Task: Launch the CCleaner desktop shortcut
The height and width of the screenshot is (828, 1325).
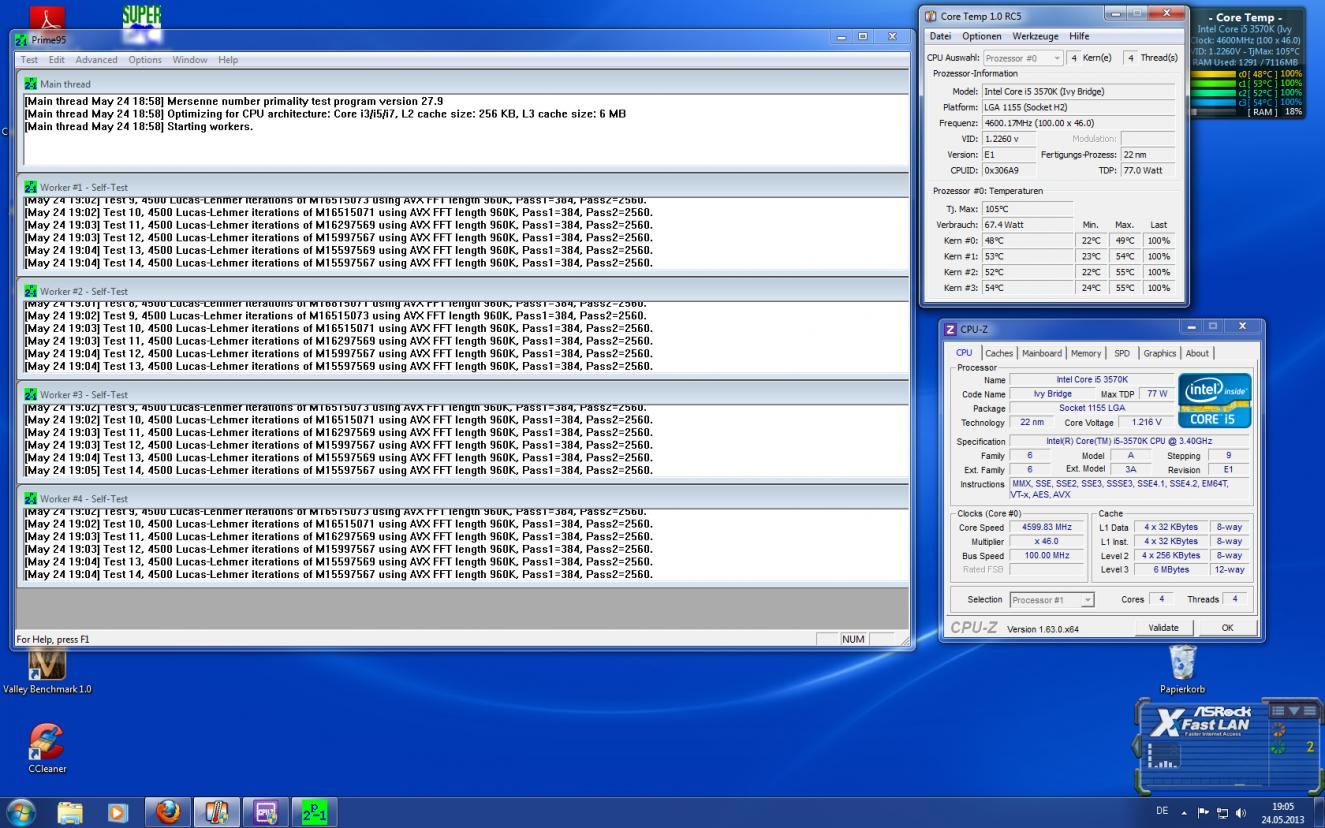Action: point(47,743)
